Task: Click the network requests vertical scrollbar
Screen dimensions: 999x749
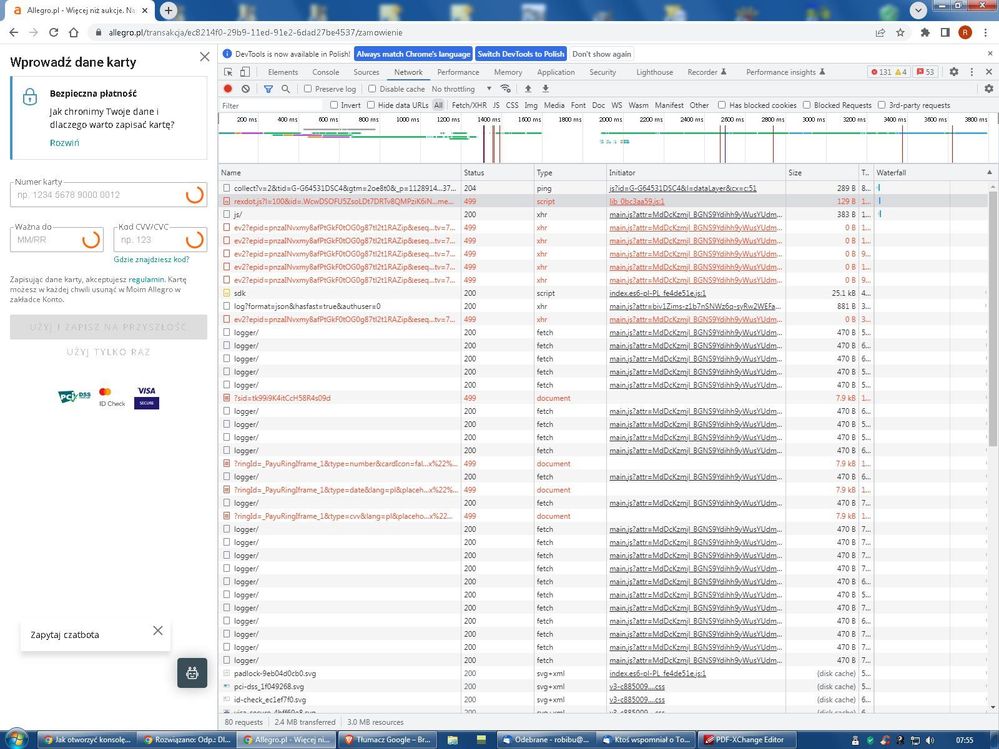Action: pos(993,318)
